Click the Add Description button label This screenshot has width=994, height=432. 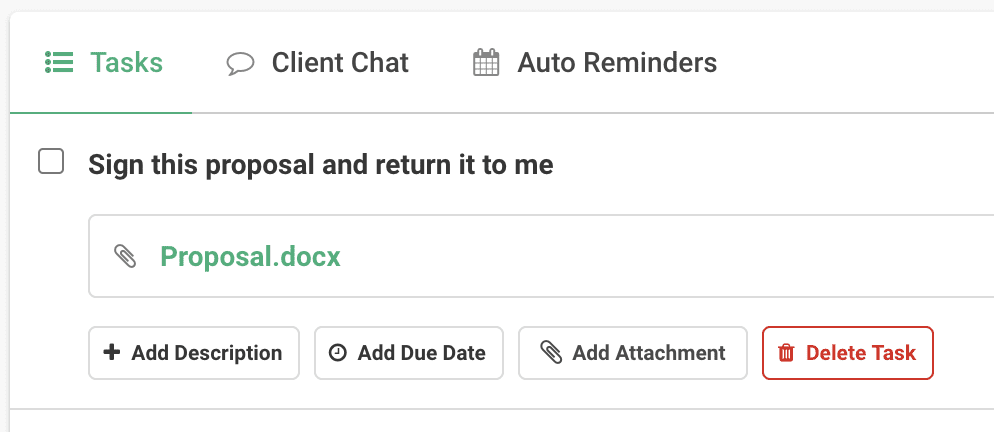[207, 353]
